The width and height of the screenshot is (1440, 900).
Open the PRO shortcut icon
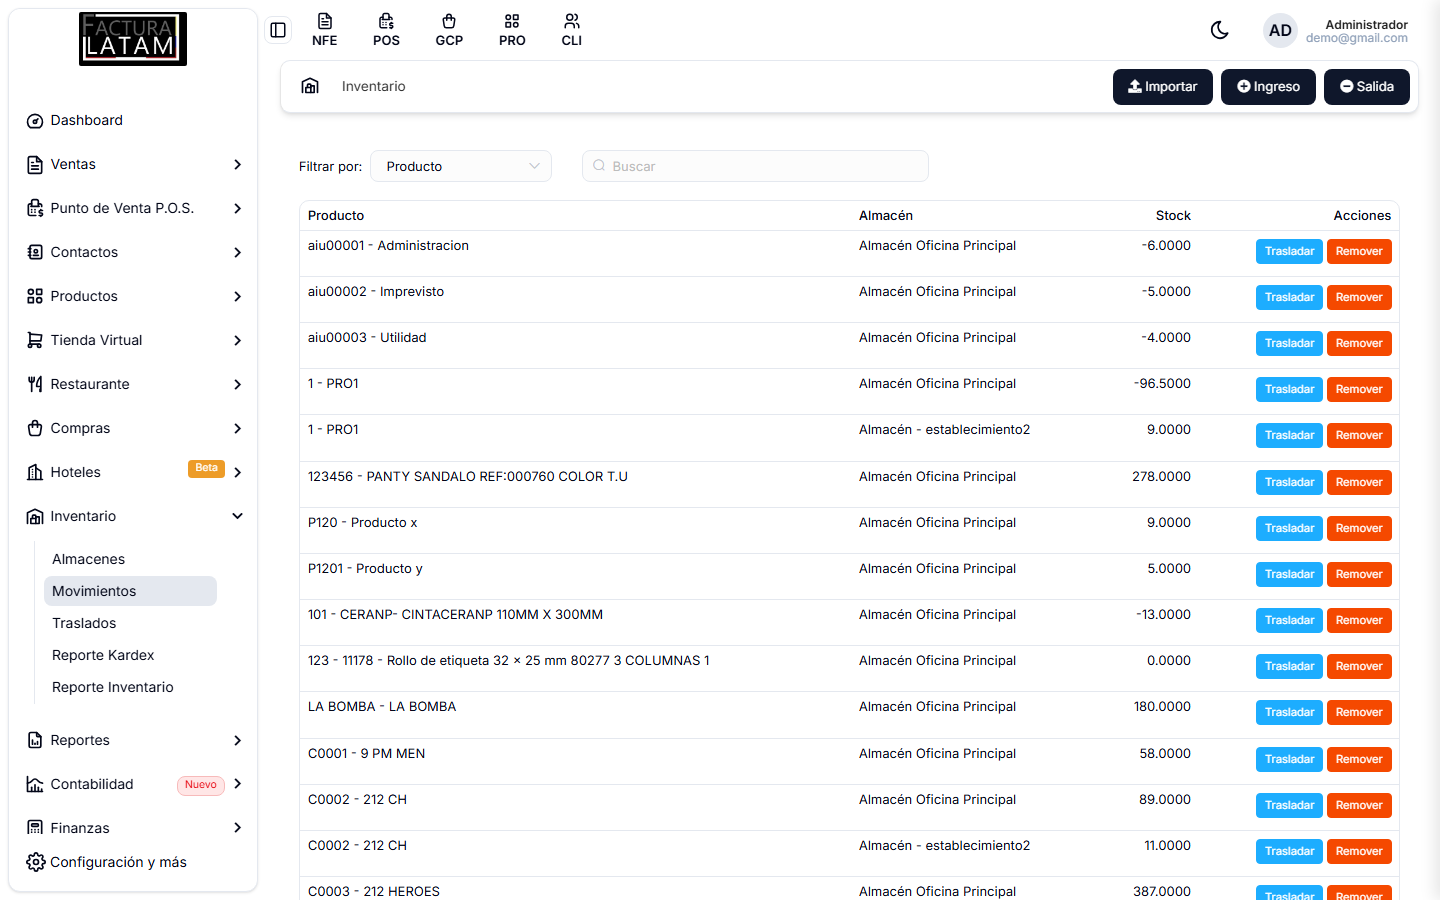(x=512, y=30)
